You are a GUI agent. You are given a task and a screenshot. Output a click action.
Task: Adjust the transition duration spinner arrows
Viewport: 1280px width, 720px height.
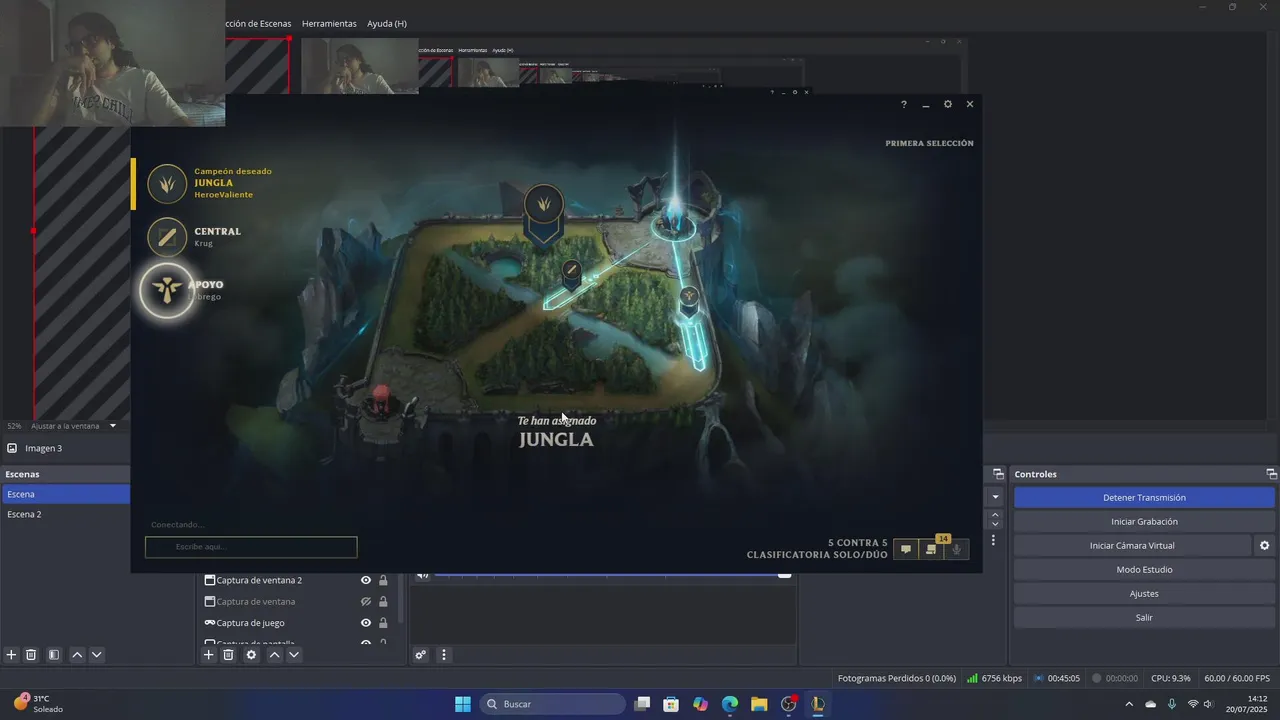click(994, 520)
